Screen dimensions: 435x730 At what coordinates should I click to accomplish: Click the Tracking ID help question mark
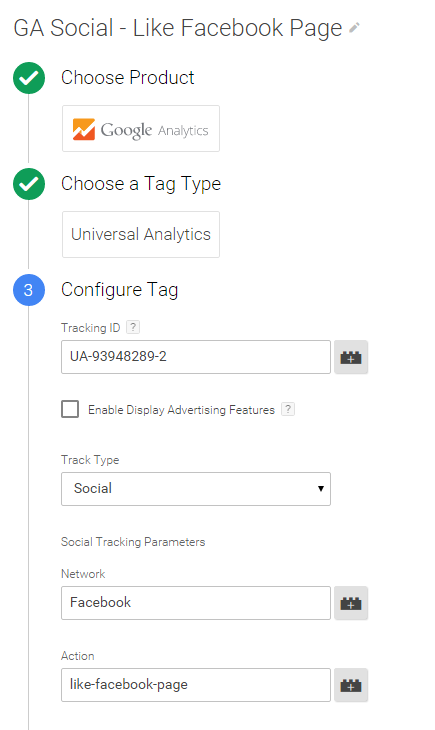click(x=133, y=327)
